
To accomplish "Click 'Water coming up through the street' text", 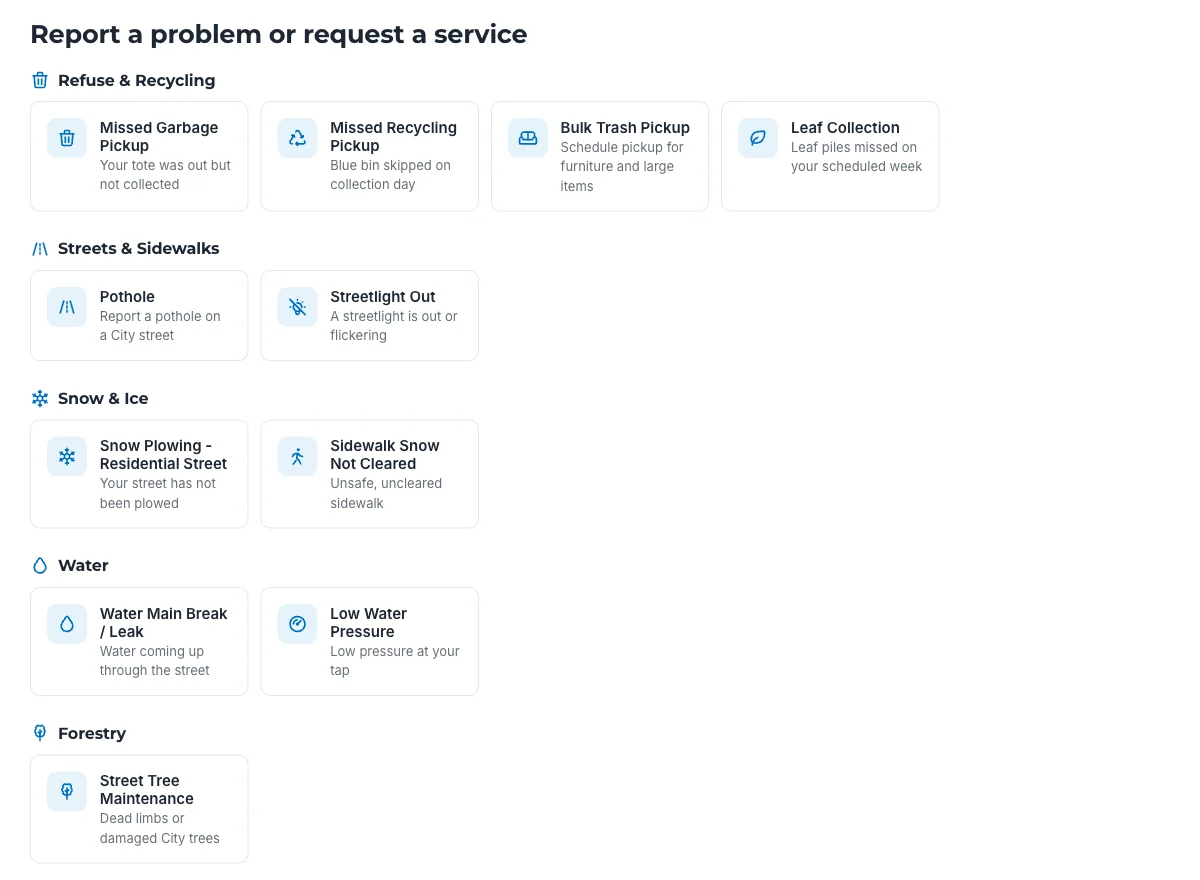I will click(x=155, y=661).
